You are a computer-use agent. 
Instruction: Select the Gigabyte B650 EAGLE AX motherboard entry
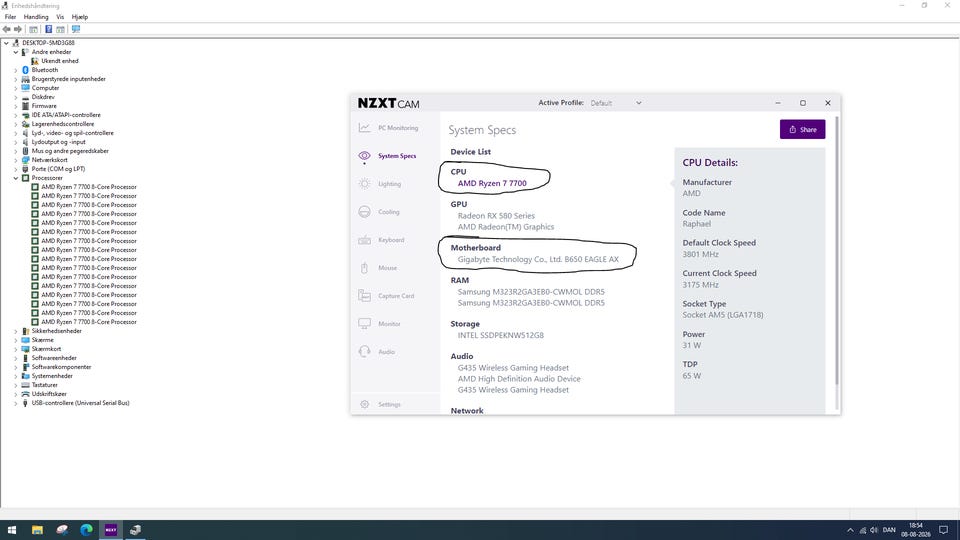click(x=538, y=259)
